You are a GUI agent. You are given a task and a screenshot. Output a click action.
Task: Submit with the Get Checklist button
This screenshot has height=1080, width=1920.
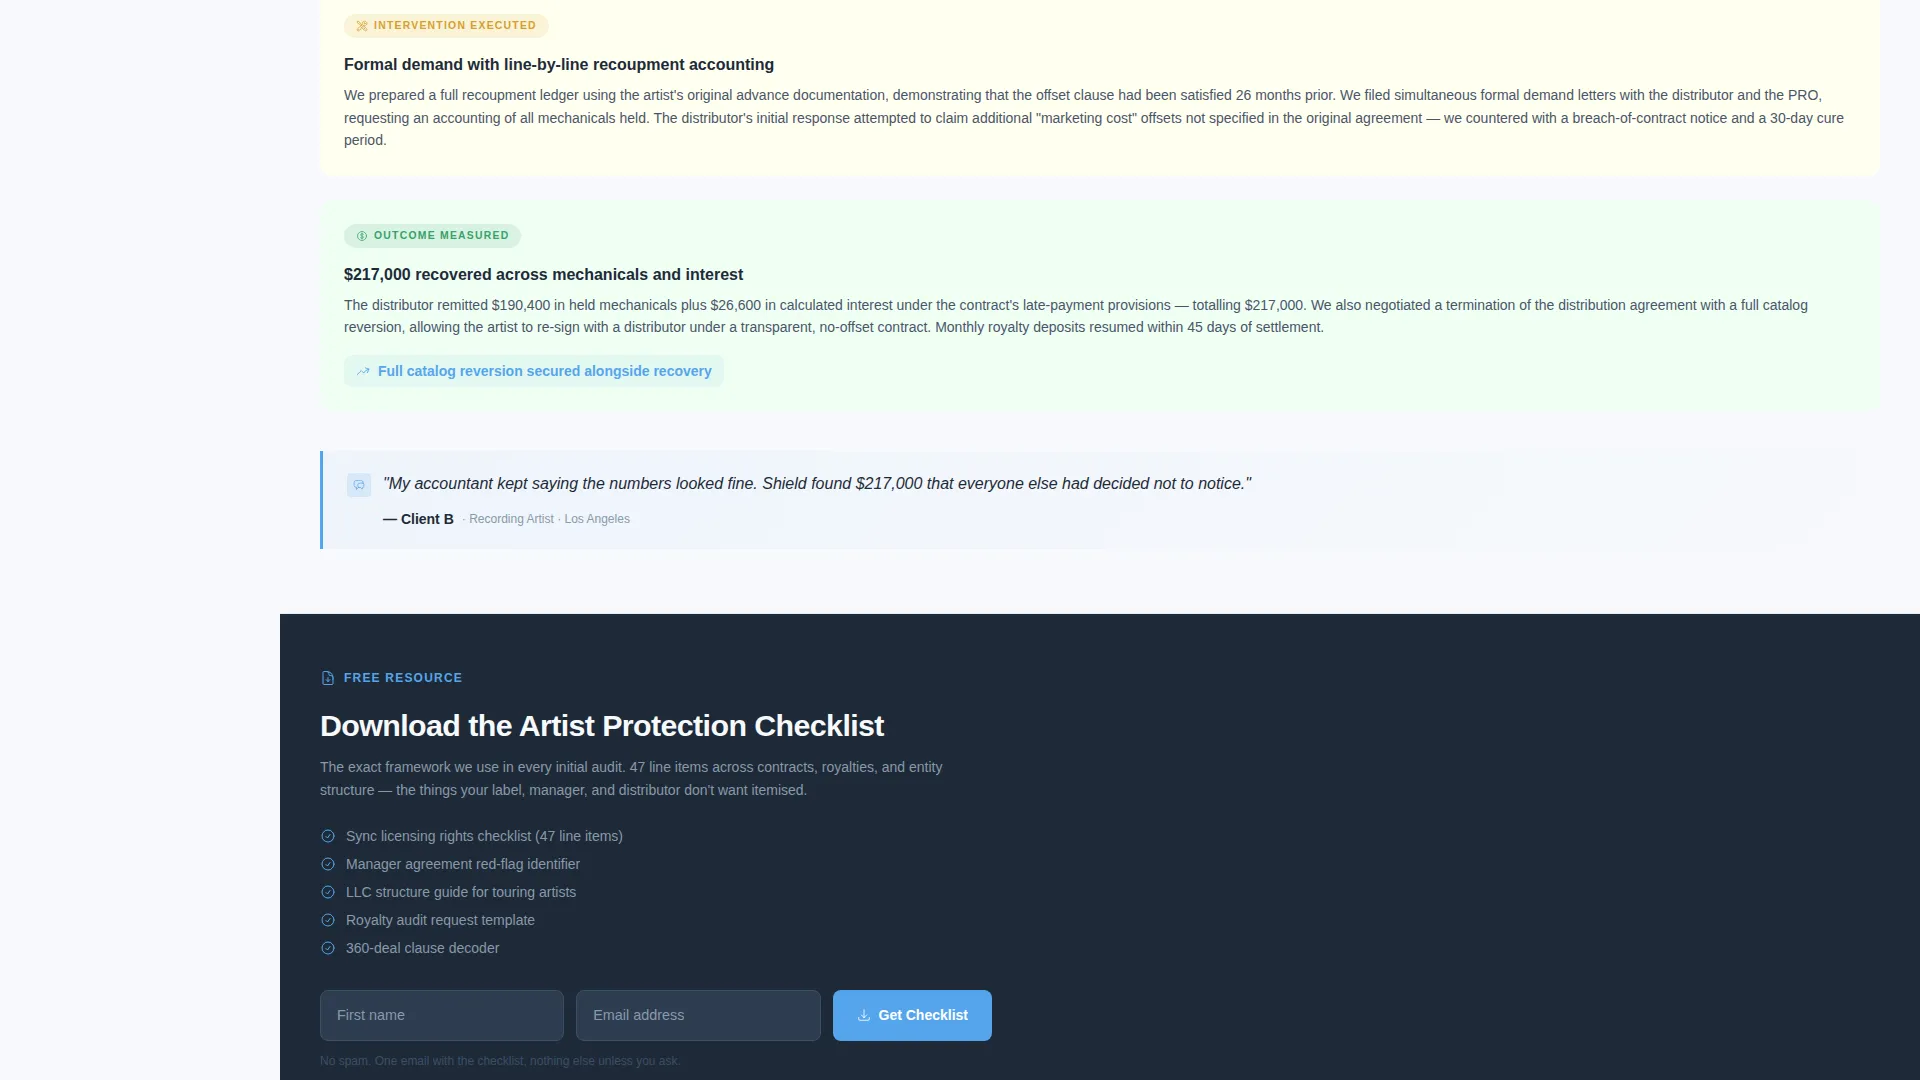912,1015
